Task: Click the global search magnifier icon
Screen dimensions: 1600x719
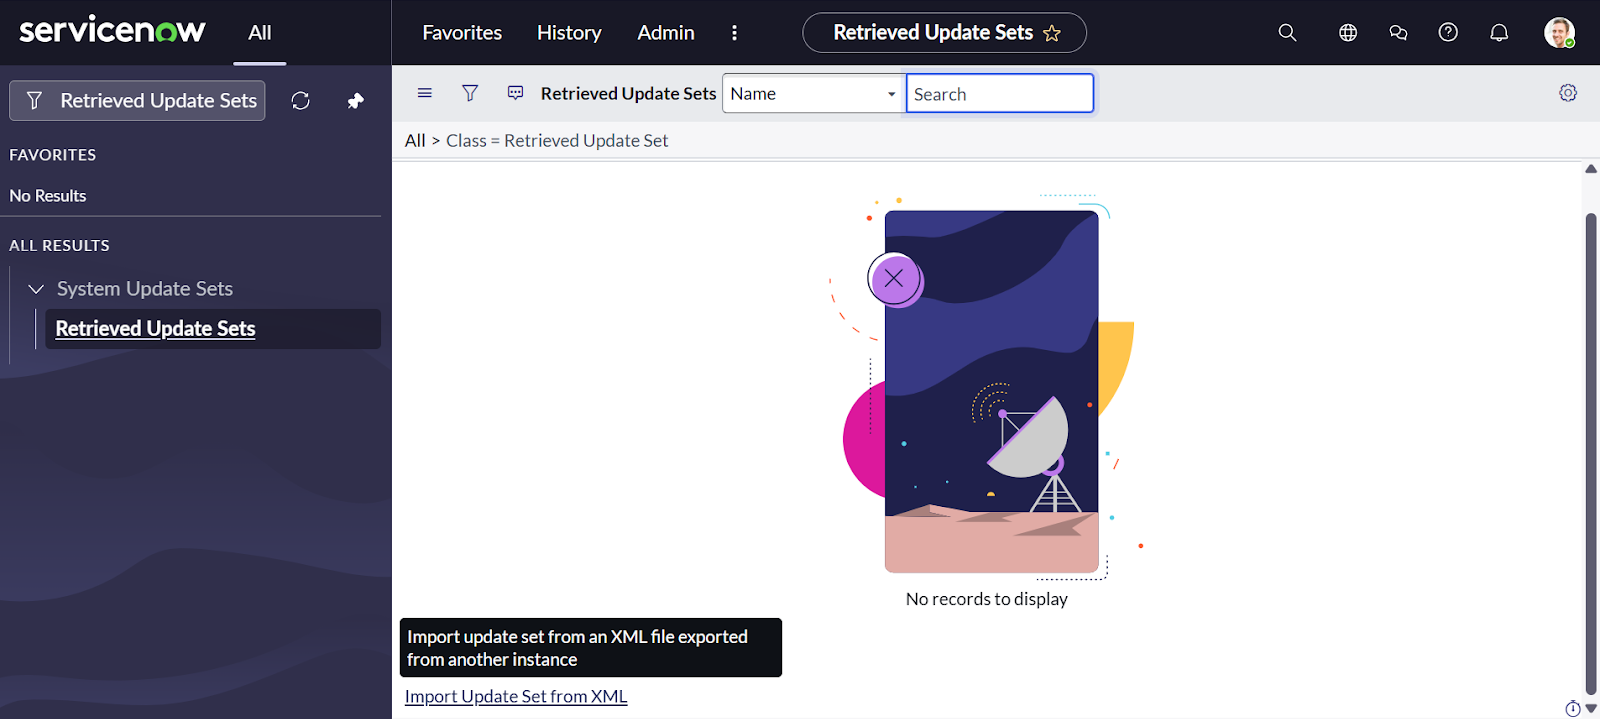Action: (1287, 33)
